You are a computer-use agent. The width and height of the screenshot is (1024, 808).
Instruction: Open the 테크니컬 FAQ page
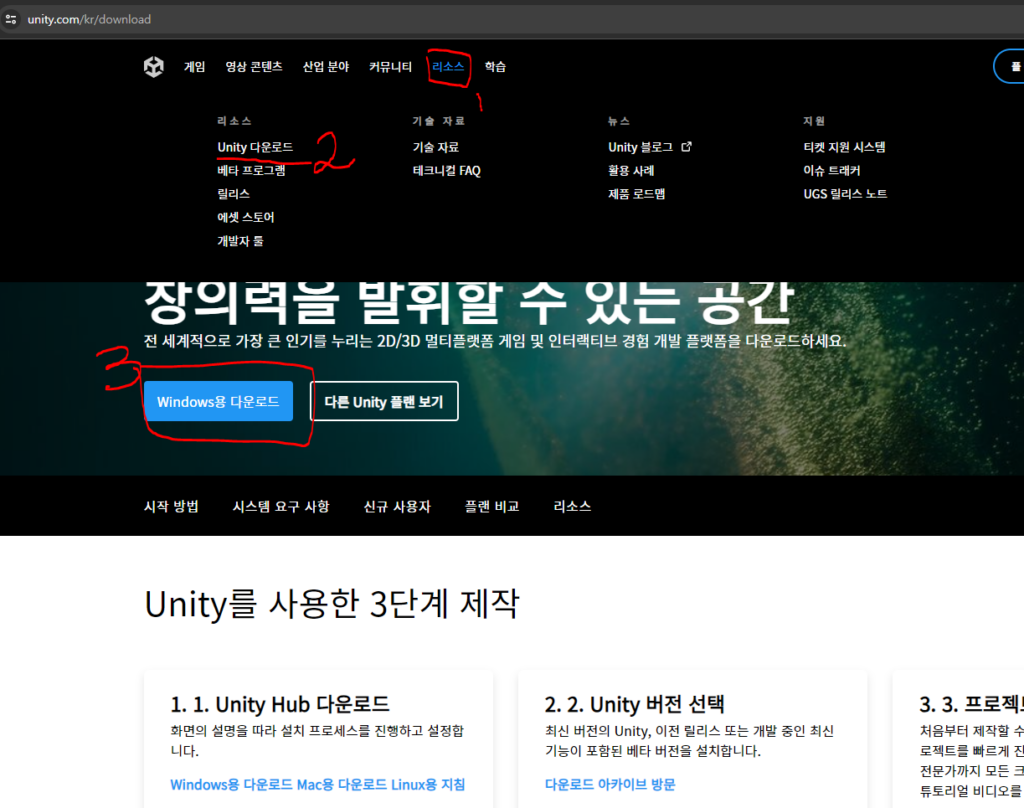pos(446,170)
